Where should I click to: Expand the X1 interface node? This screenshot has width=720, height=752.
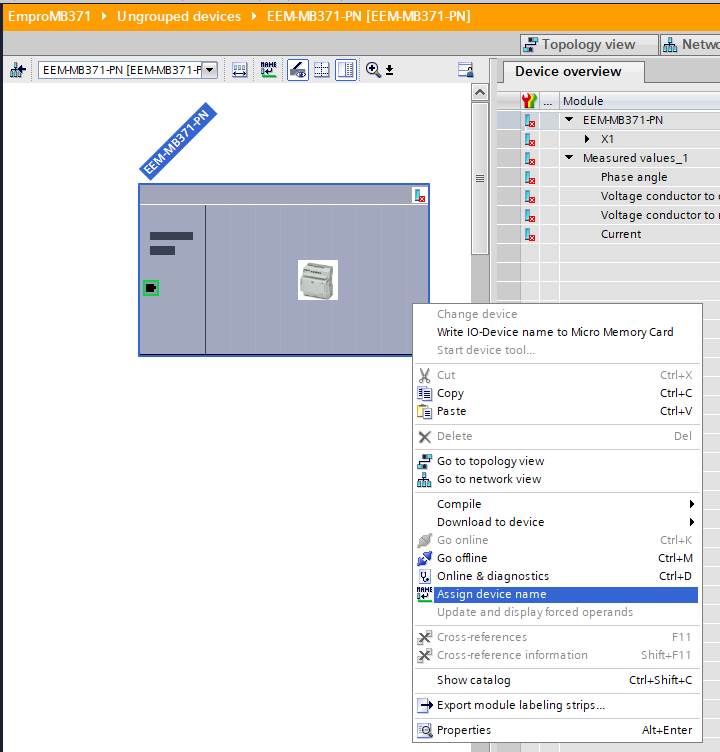(587, 139)
